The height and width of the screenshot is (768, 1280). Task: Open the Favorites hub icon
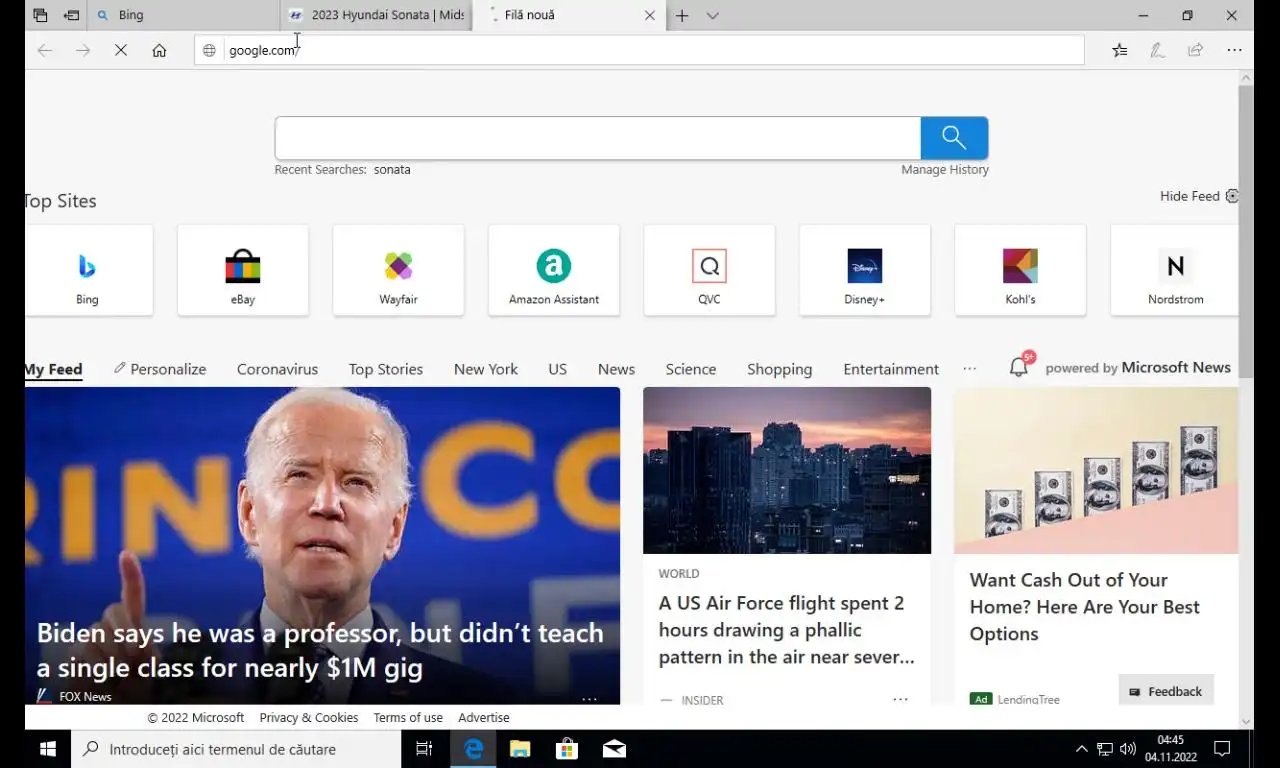pos(1119,50)
